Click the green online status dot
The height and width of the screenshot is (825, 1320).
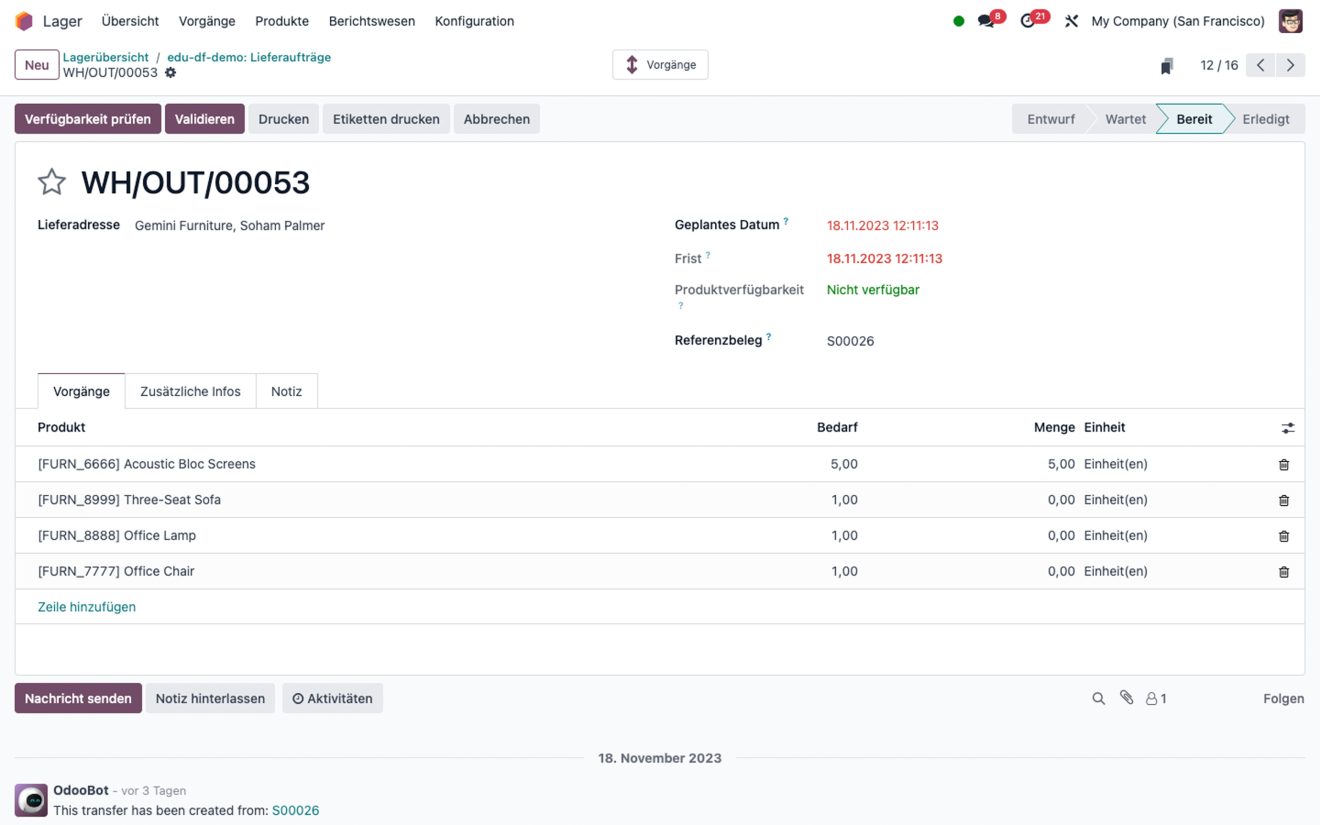pos(958,21)
